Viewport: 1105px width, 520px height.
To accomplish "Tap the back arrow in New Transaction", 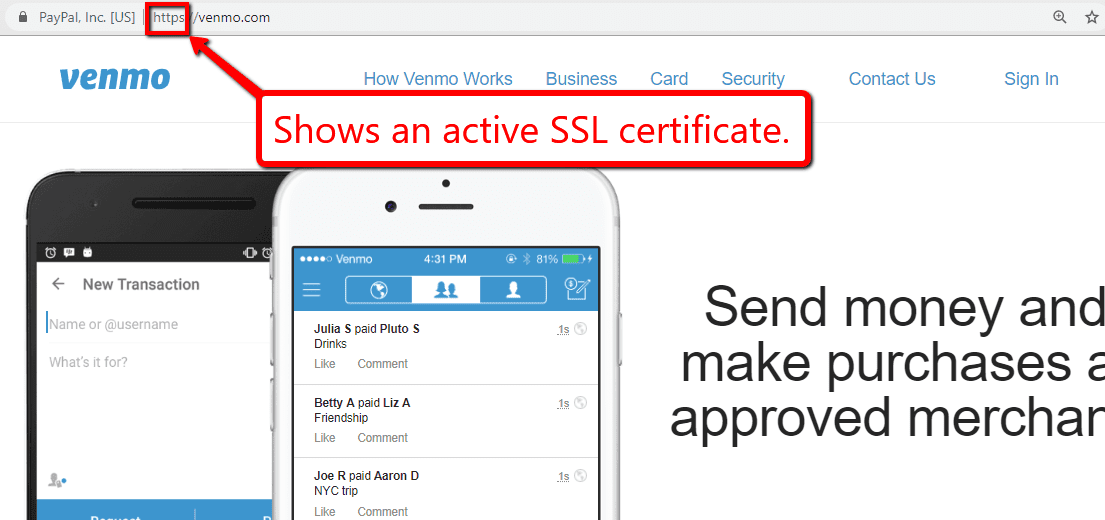I will (x=58, y=284).
